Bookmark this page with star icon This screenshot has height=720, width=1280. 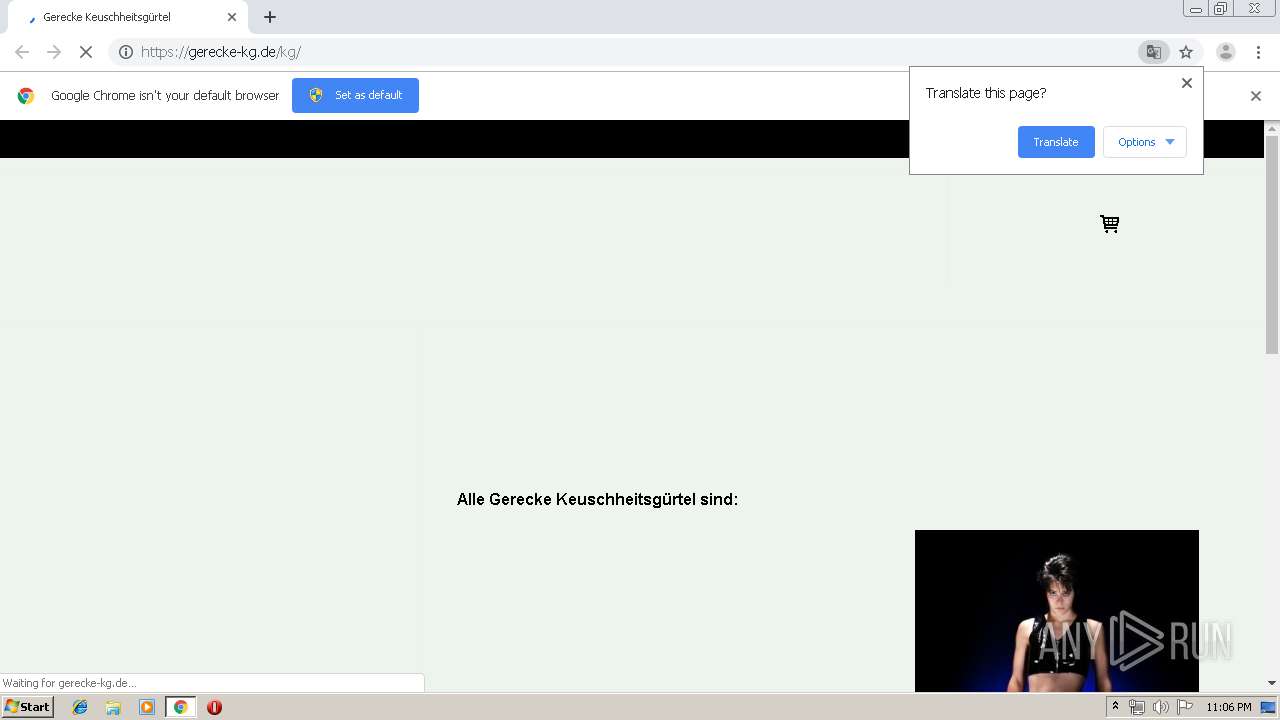pos(1186,52)
